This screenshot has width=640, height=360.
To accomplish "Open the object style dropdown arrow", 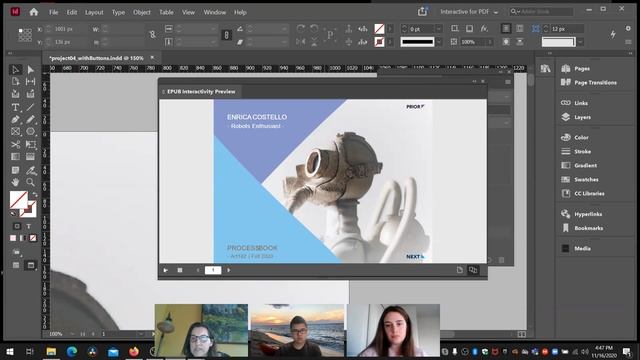I will (580, 42).
